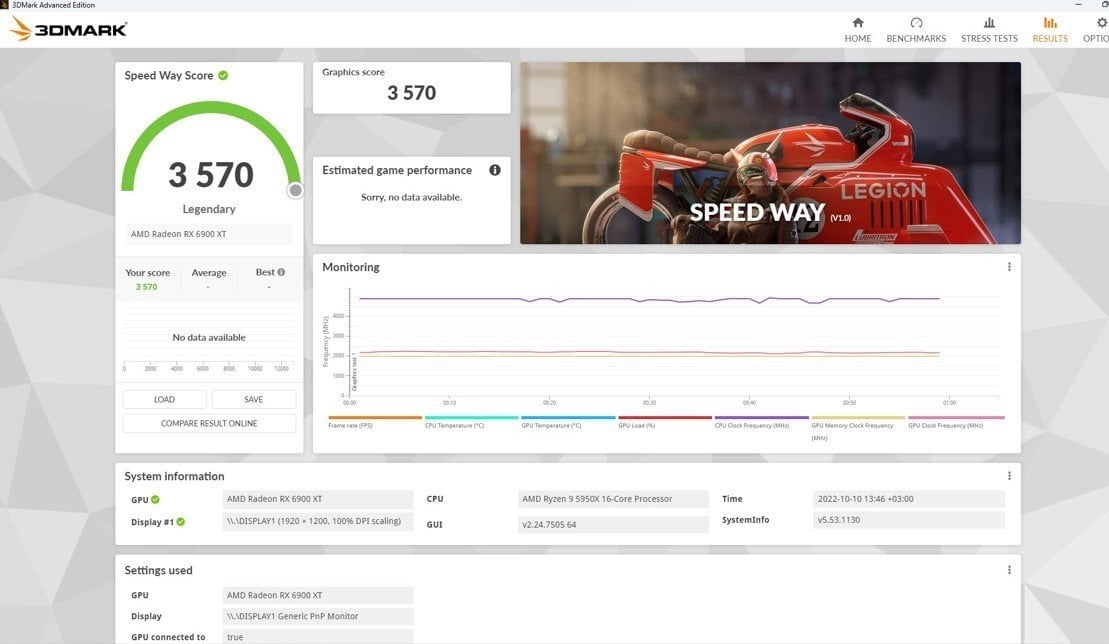Open the Options gear icon

(x=1102, y=23)
